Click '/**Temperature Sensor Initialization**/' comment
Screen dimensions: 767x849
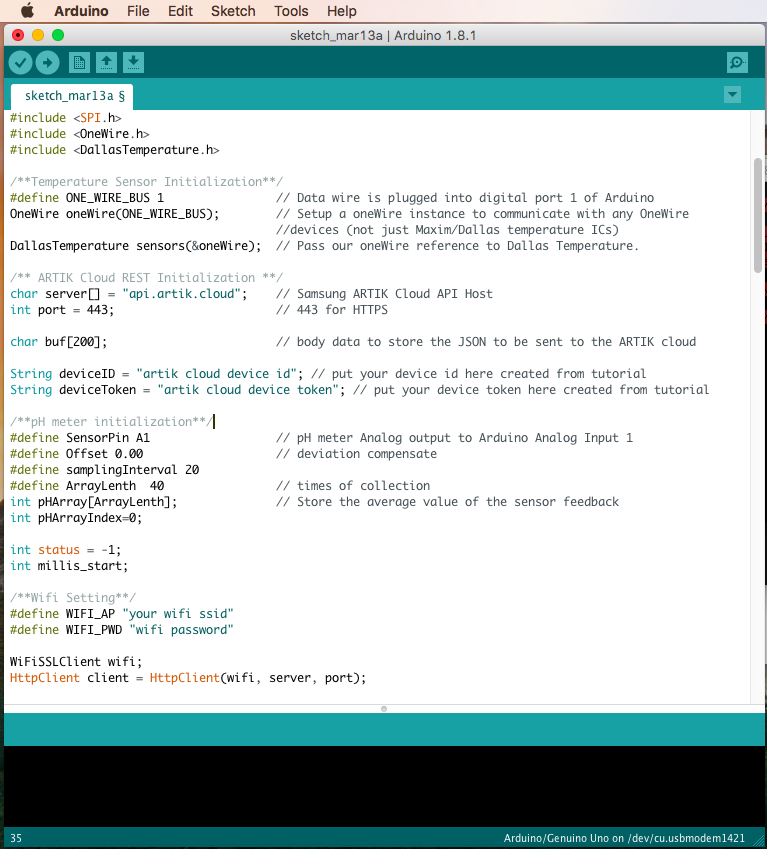(x=146, y=182)
